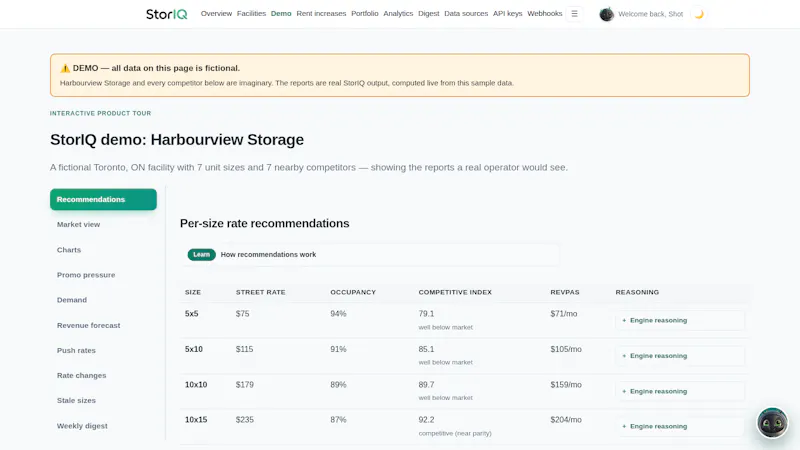The height and width of the screenshot is (450, 800).
Task: Click the 10x15 size cell
Action: pyautogui.click(x=196, y=420)
